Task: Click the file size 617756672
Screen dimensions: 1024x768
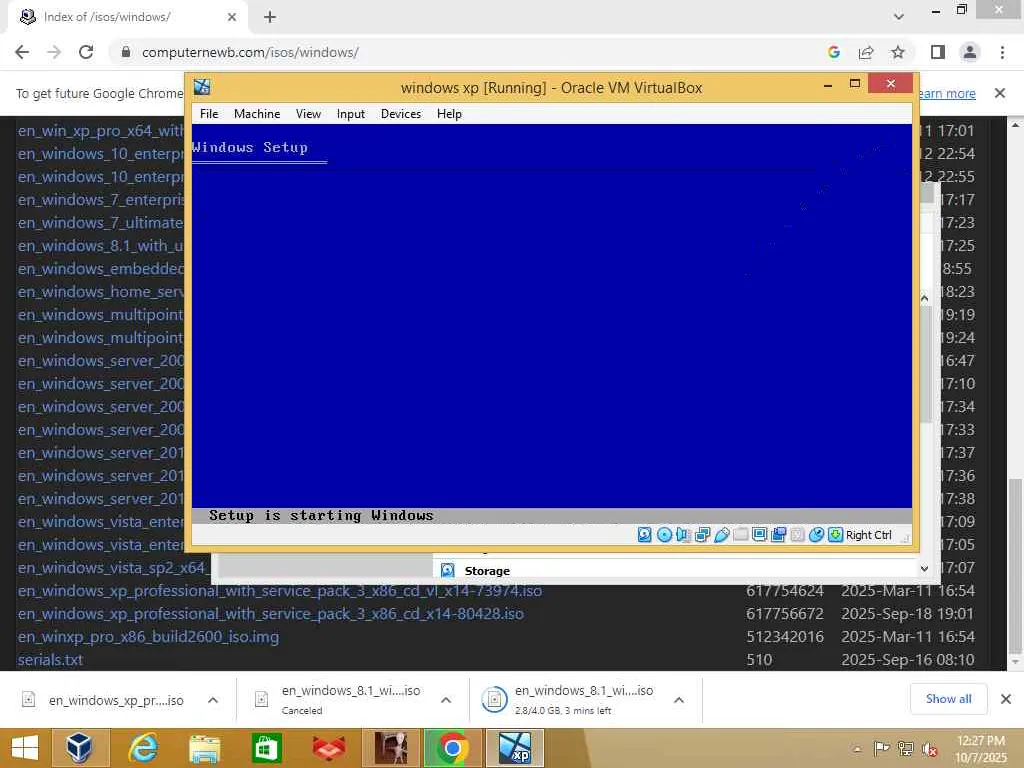Action: tap(785, 614)
